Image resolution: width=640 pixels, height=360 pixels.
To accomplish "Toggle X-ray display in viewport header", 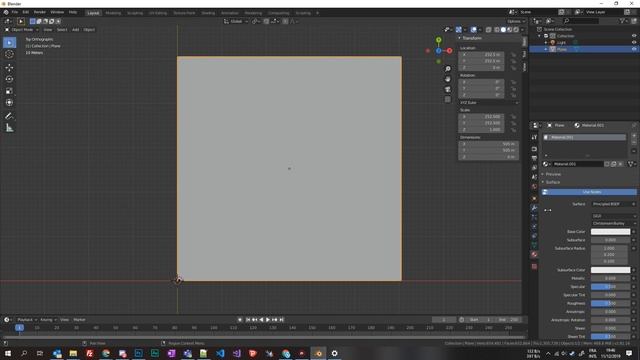I will 489,30.
